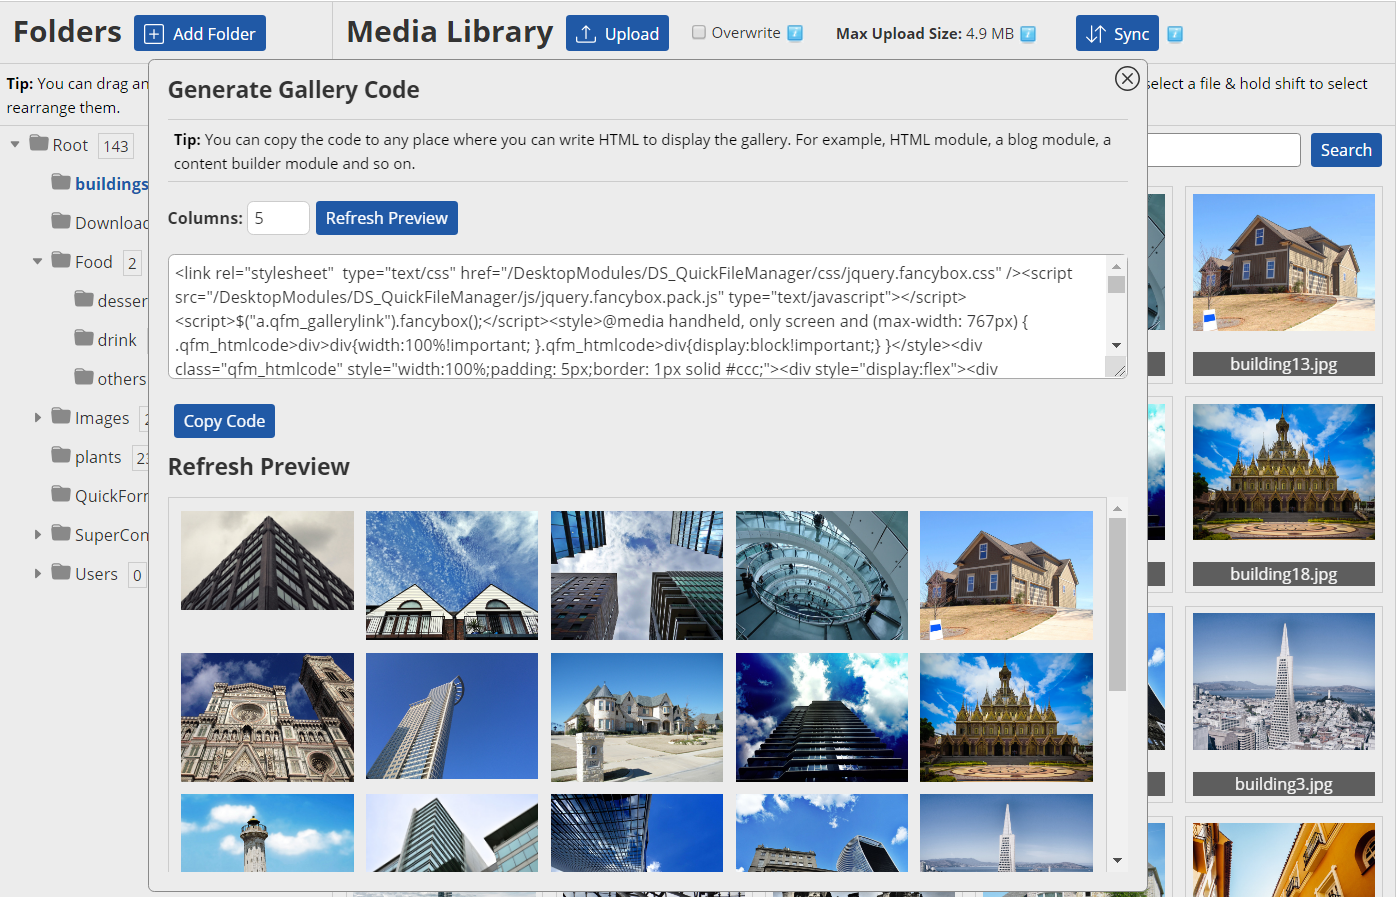Click the Upload button
This screenshot has width=1400, height=897.
pos(617,33)
